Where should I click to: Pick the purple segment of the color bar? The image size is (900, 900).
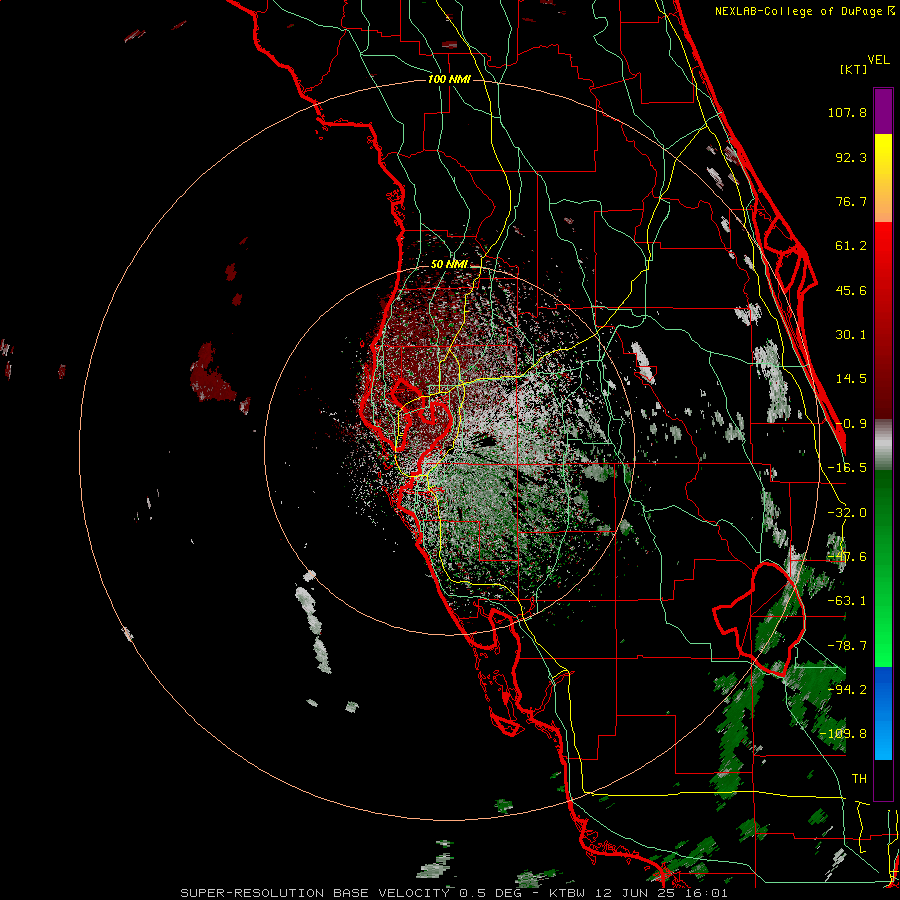coord(883,112)
